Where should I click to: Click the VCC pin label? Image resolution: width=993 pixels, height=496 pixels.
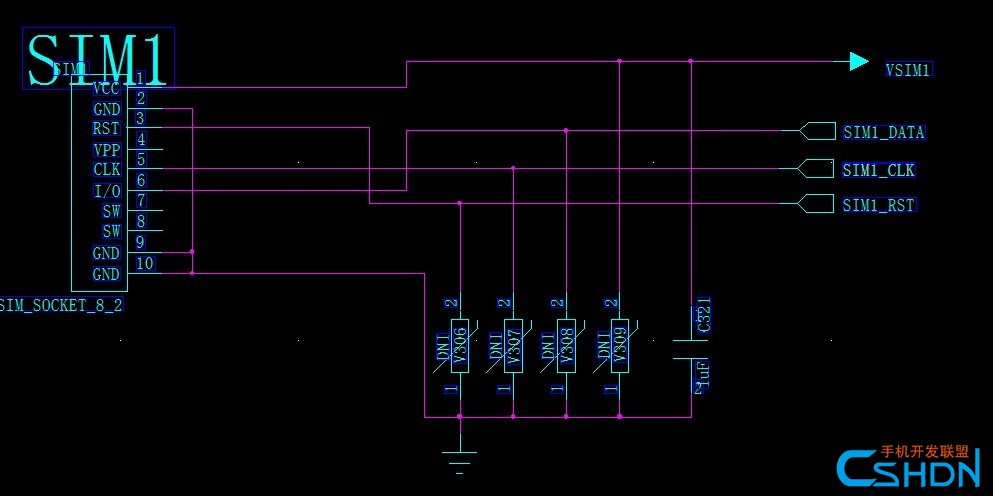click(x=106, y=88)
